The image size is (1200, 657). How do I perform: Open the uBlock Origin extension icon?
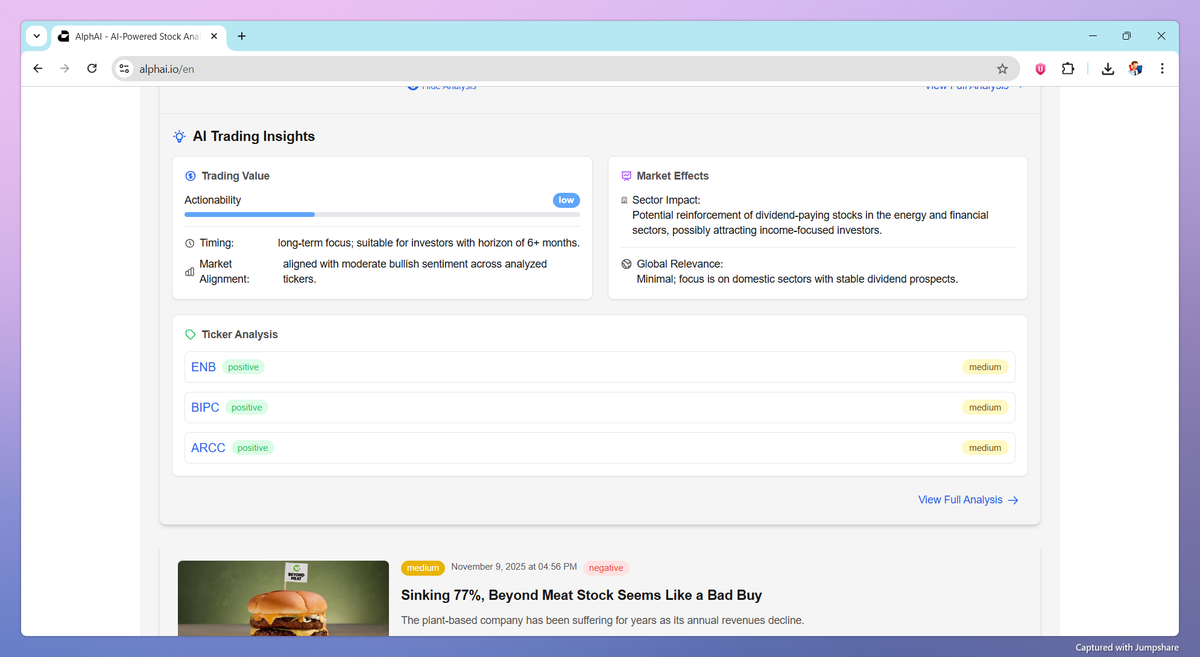1040,68
